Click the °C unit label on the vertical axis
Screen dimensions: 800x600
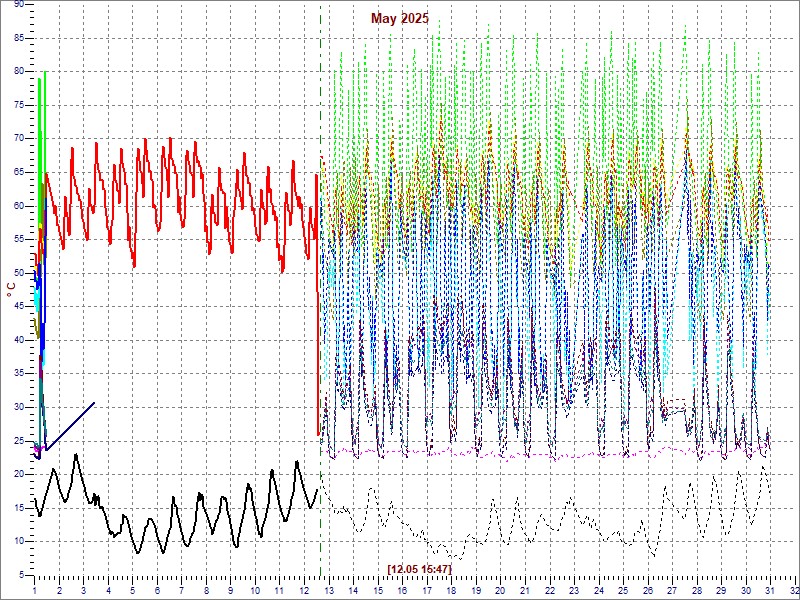[x=11, y=289]
